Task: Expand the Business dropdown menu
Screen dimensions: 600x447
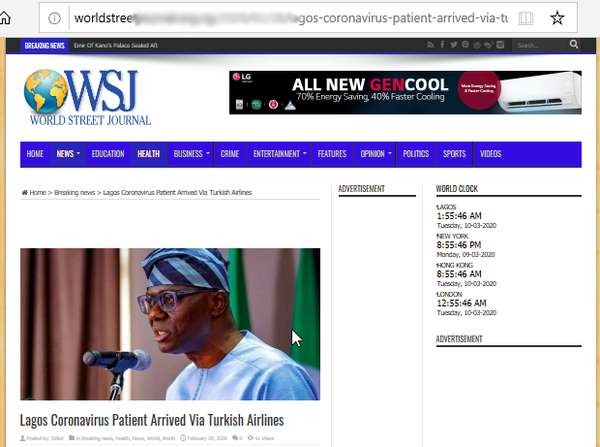Action: click(191, 154)
